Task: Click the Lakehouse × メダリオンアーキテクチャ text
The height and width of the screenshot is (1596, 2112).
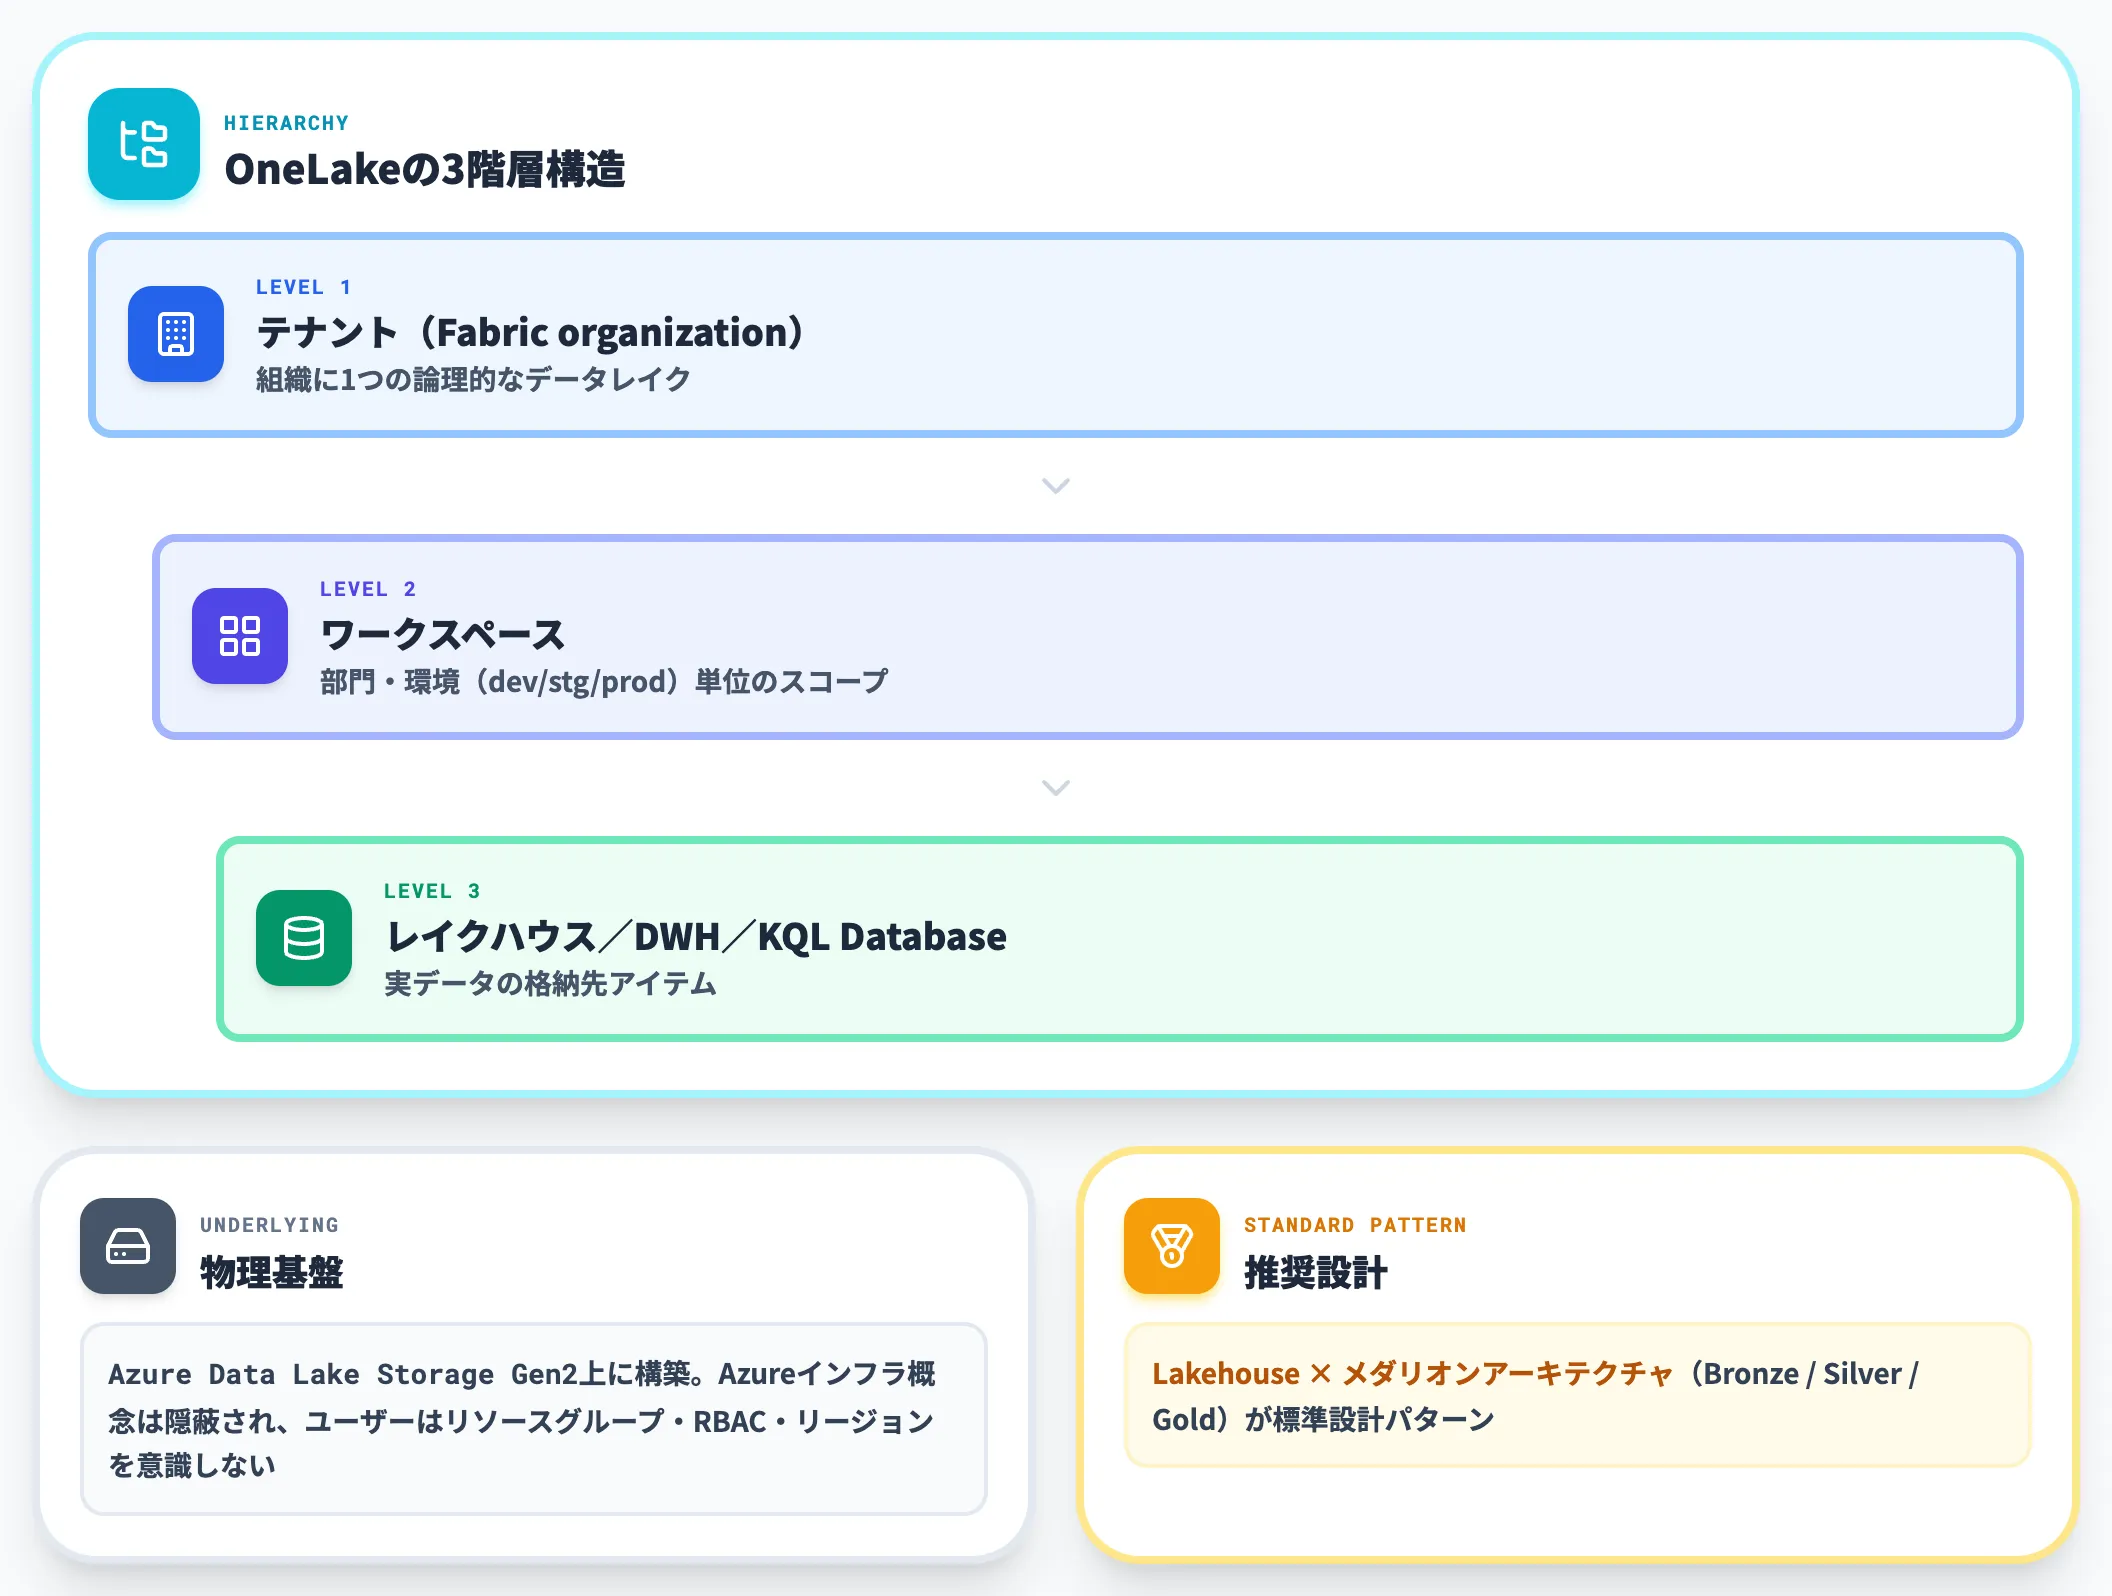Action: point(1412,1374)
